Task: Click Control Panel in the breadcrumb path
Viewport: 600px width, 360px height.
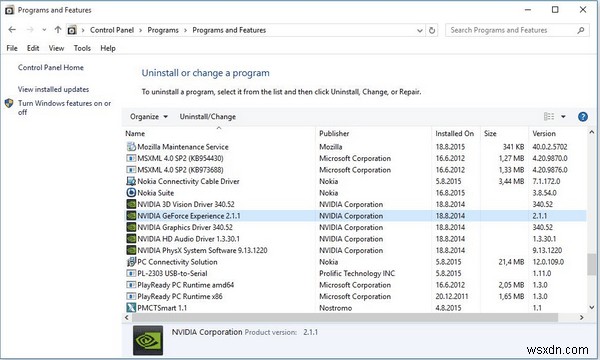Action: 112,30
